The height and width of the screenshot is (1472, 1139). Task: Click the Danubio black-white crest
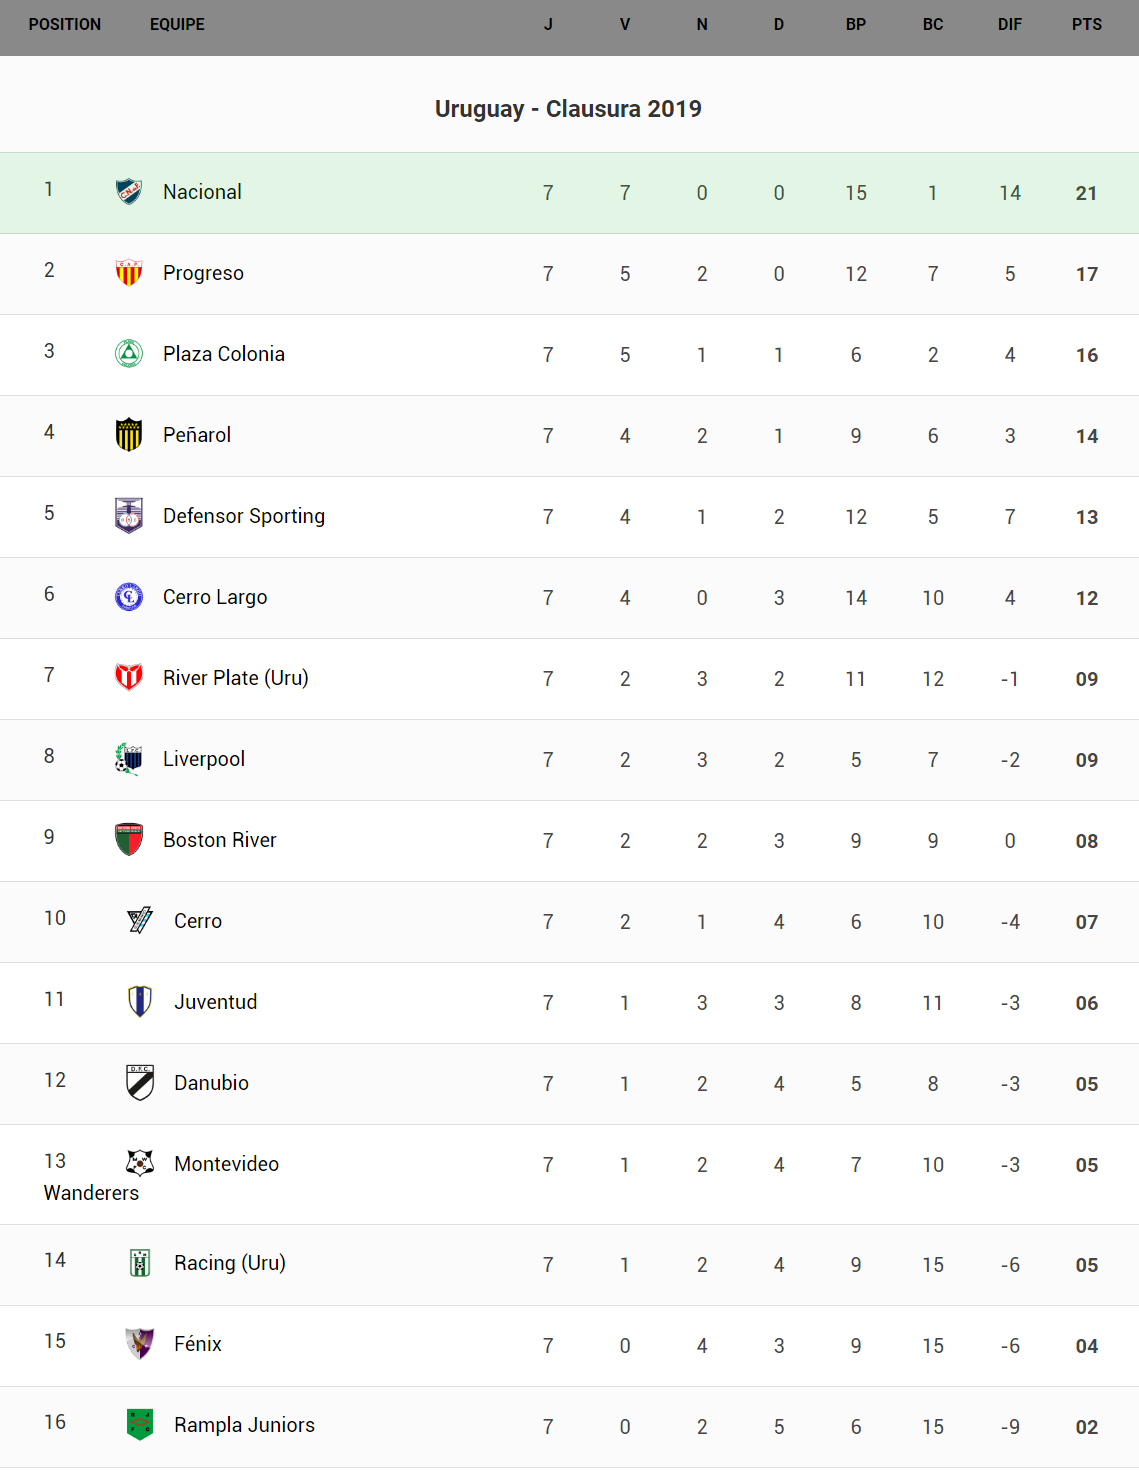[140, 1082]
